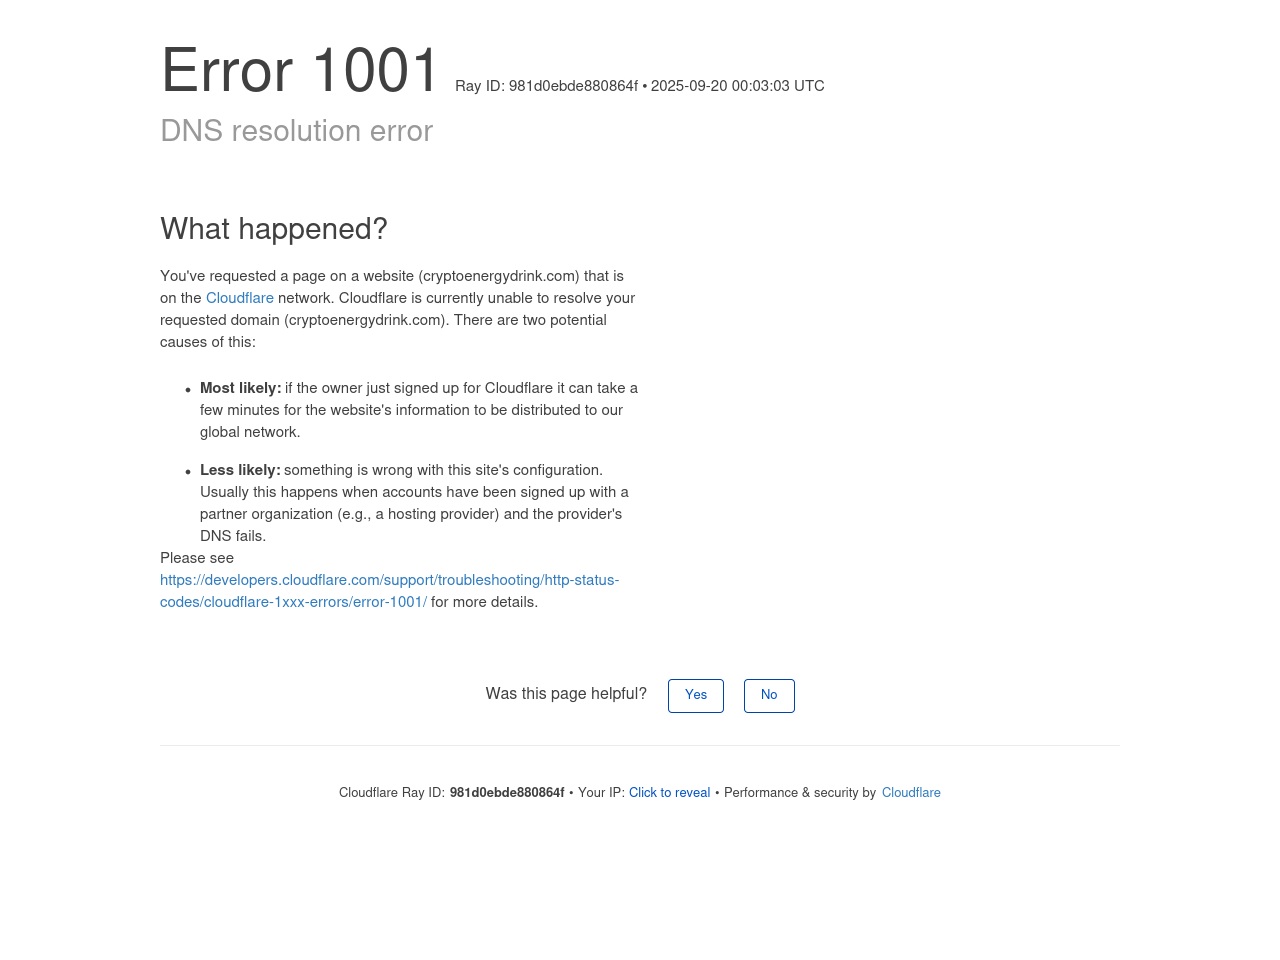Click the bold Most likely: label
This screenshot has width=1280, height=960.
pyautogui.click(x=240, y=389)
